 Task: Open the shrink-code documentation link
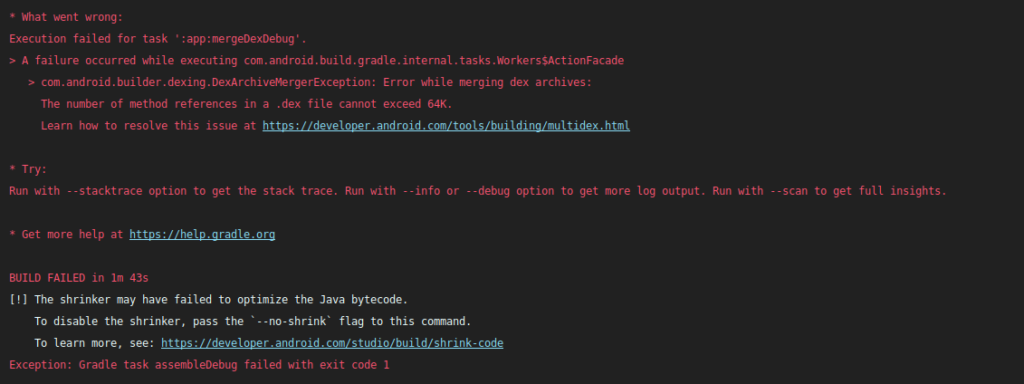click(x=332, y=343)
